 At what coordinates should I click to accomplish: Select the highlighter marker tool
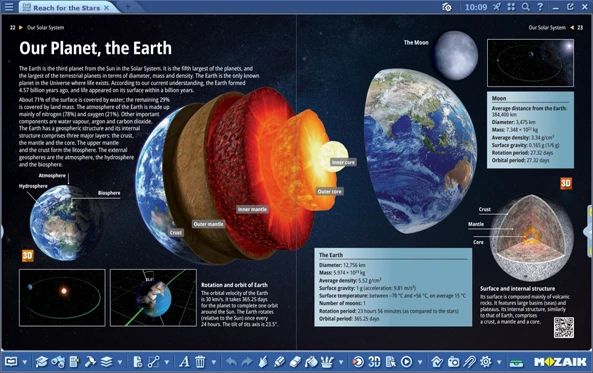point(279,362)
